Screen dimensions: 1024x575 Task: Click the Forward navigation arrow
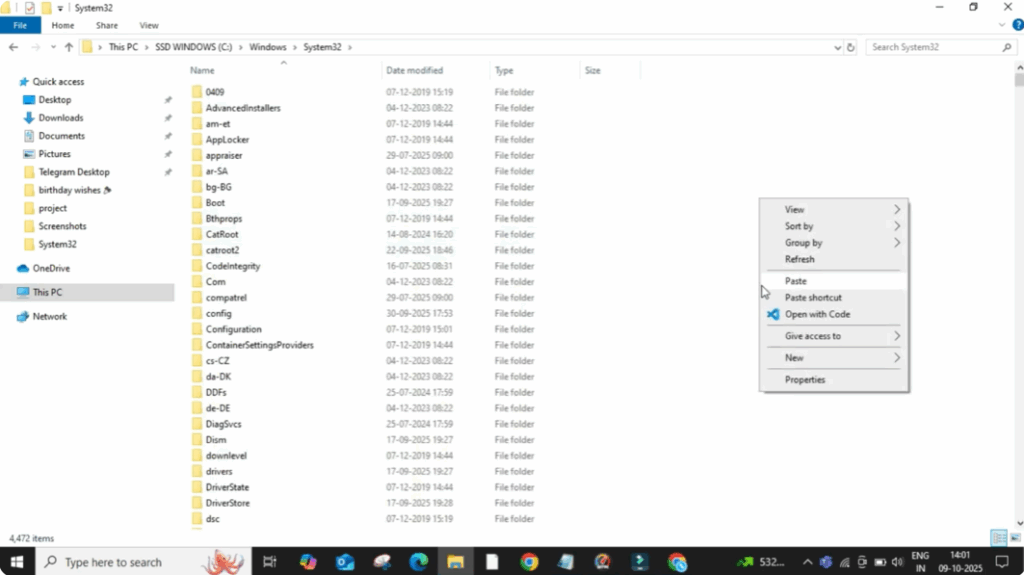[35, 47]
